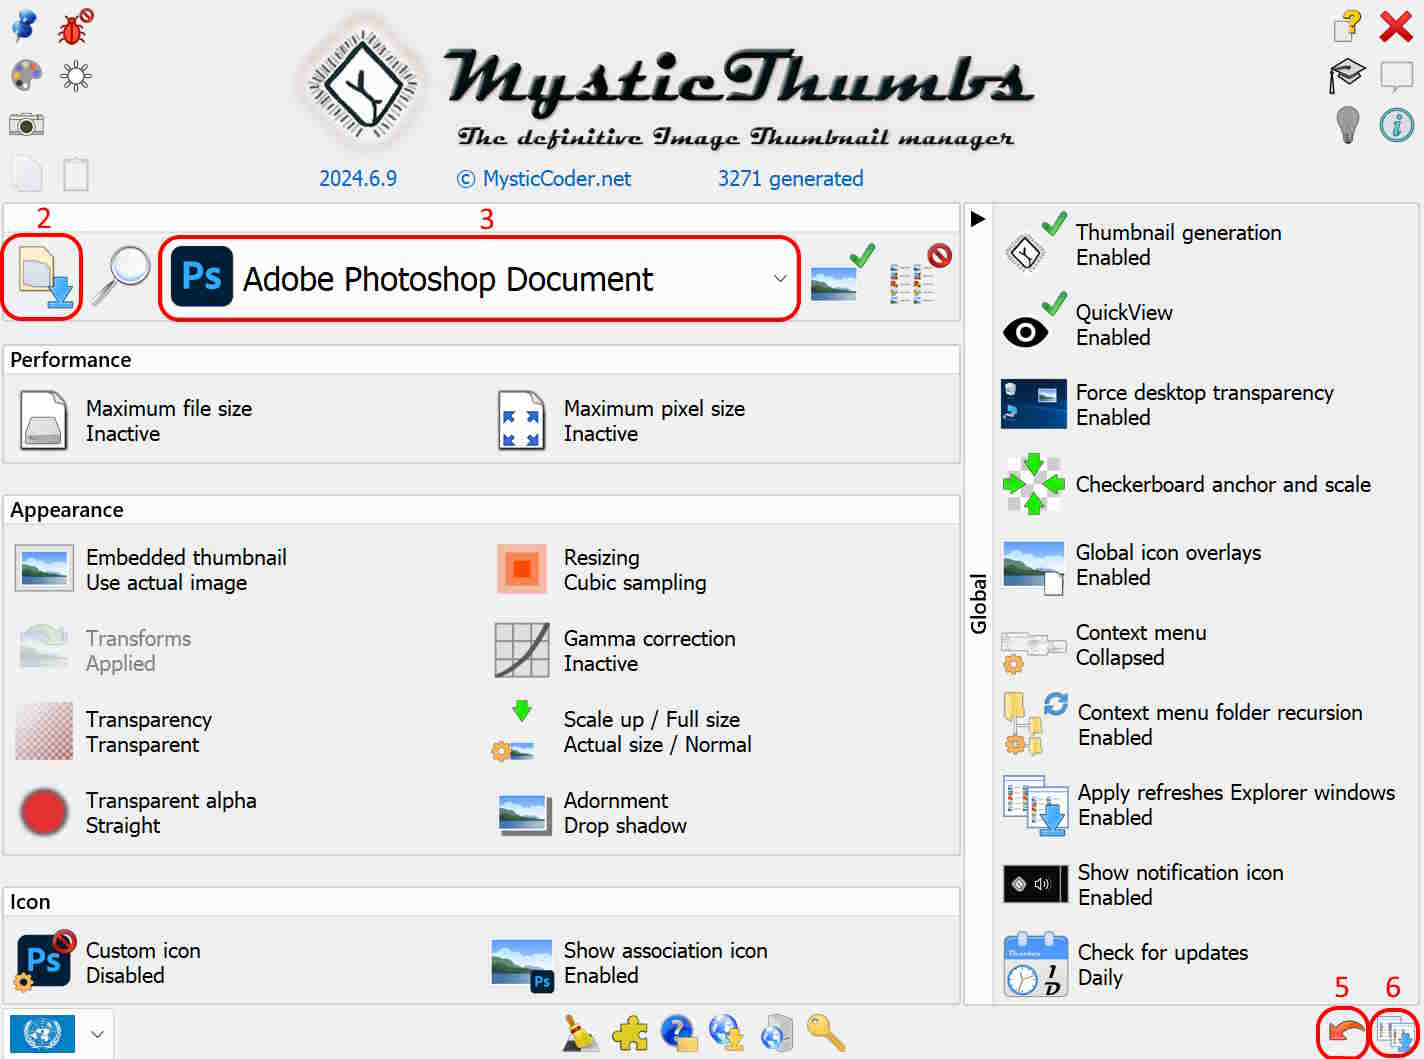Click the disc installer icon at bottom
The width and height of the screenshot is (1424, 1059).
(777, 1033)
